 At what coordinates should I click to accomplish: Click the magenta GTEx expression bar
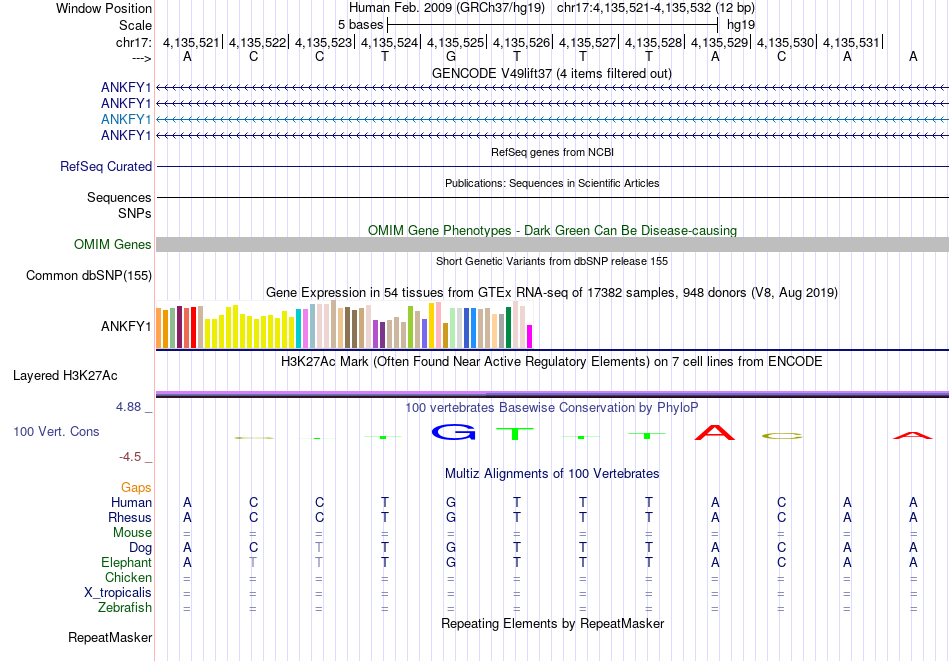pos(530,337)
